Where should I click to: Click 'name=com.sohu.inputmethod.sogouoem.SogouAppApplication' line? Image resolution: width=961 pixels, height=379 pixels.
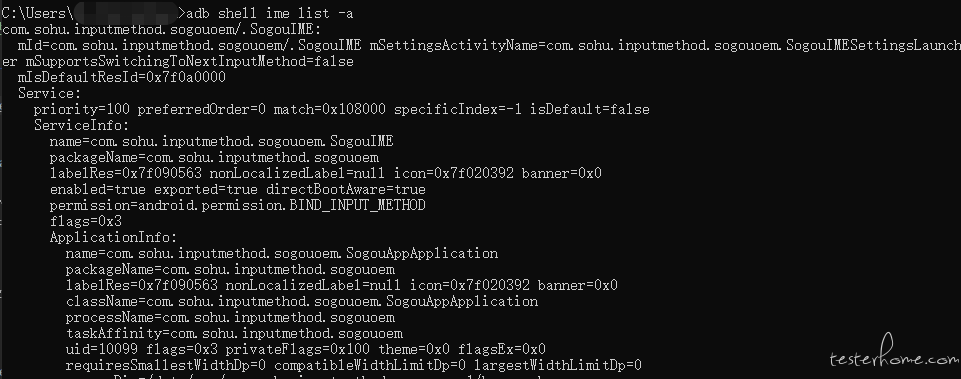tap(281, 253)
